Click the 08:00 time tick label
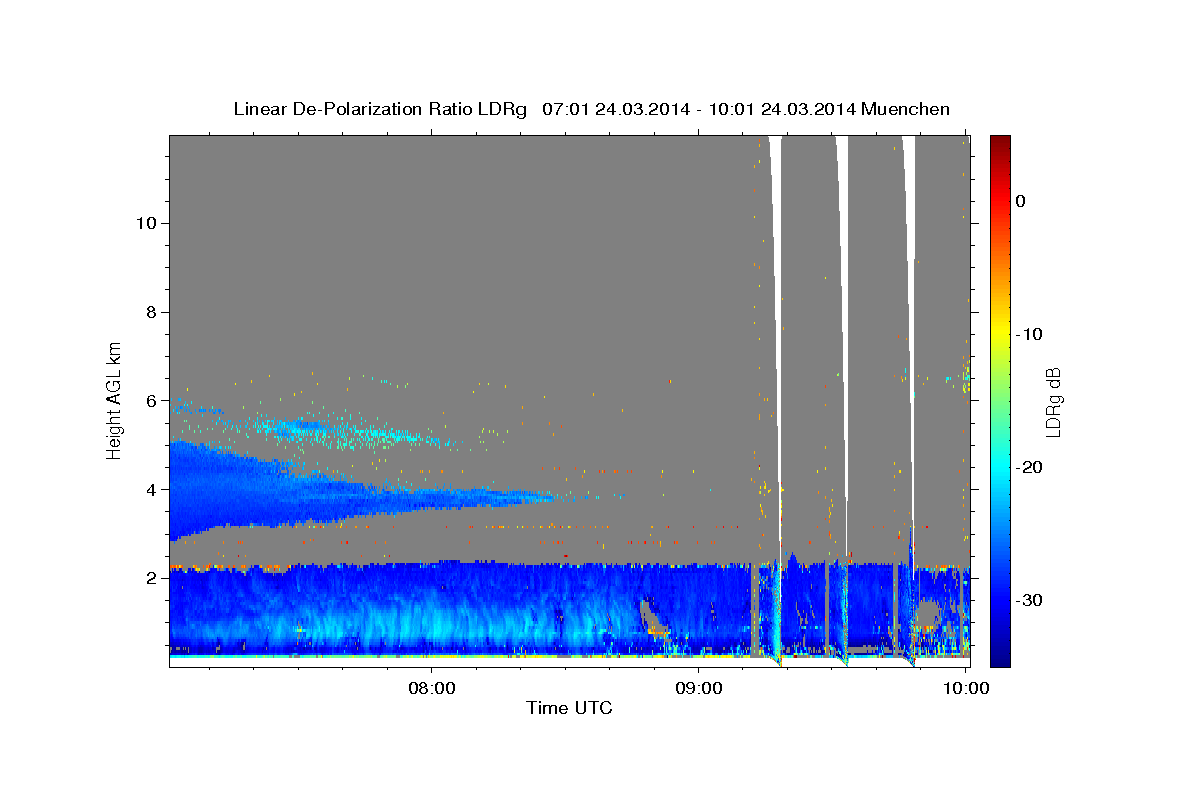The height and width of the screenshot is (800, 1200). (x=432, y=688)
